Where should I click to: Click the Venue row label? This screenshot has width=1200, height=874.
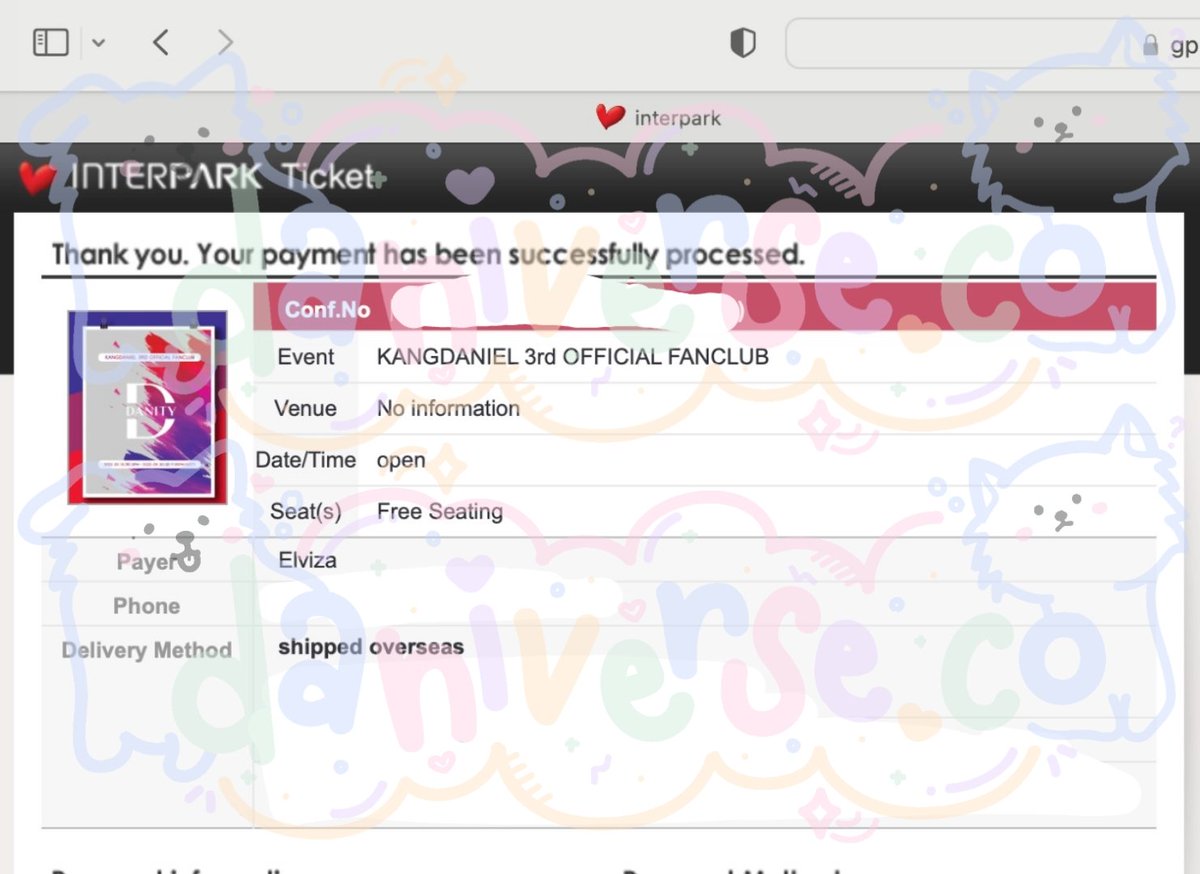(305, 408)
